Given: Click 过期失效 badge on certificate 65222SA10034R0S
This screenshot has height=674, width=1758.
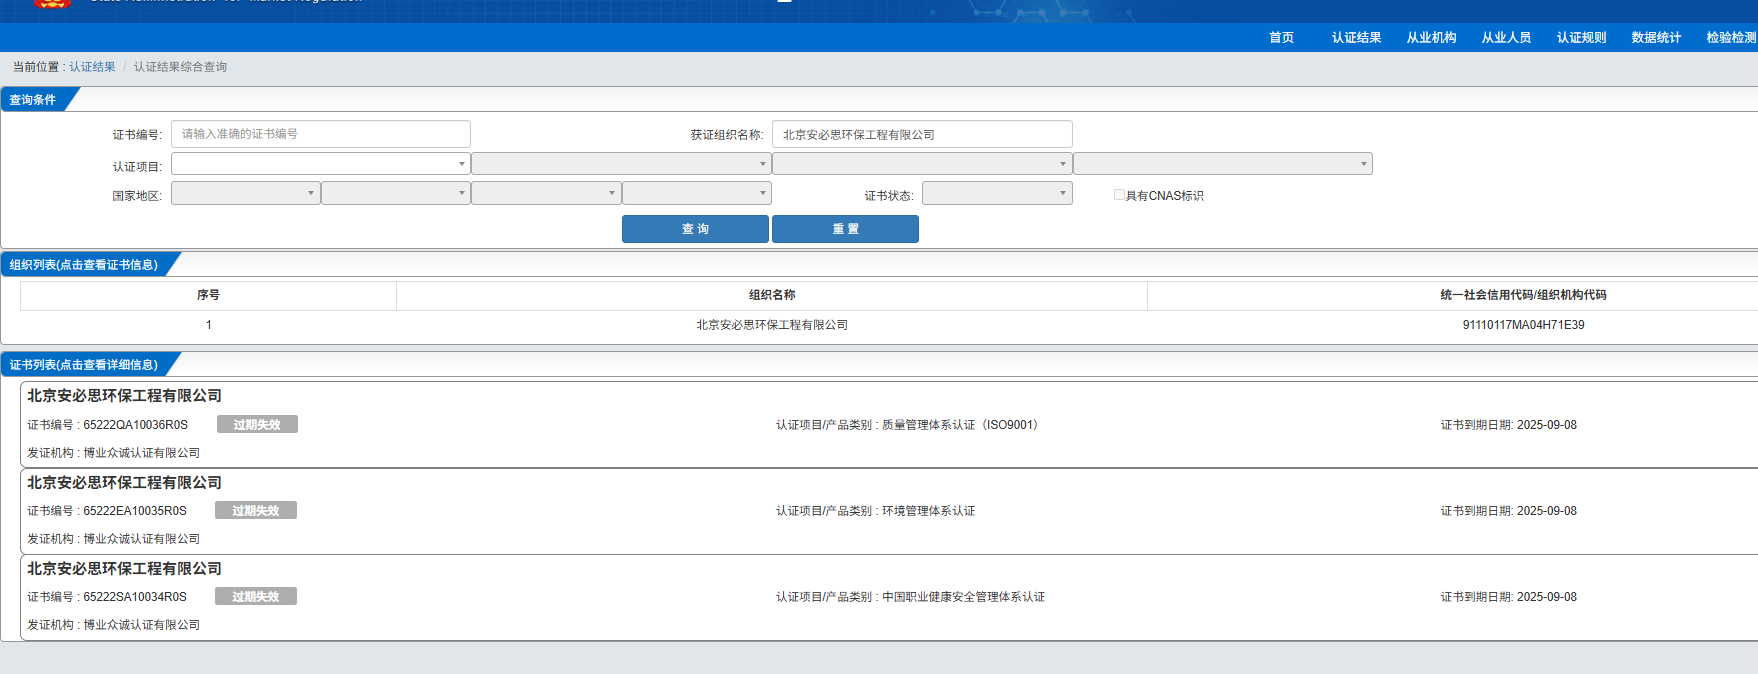Looking at the screenshot, I should point(256,597).
